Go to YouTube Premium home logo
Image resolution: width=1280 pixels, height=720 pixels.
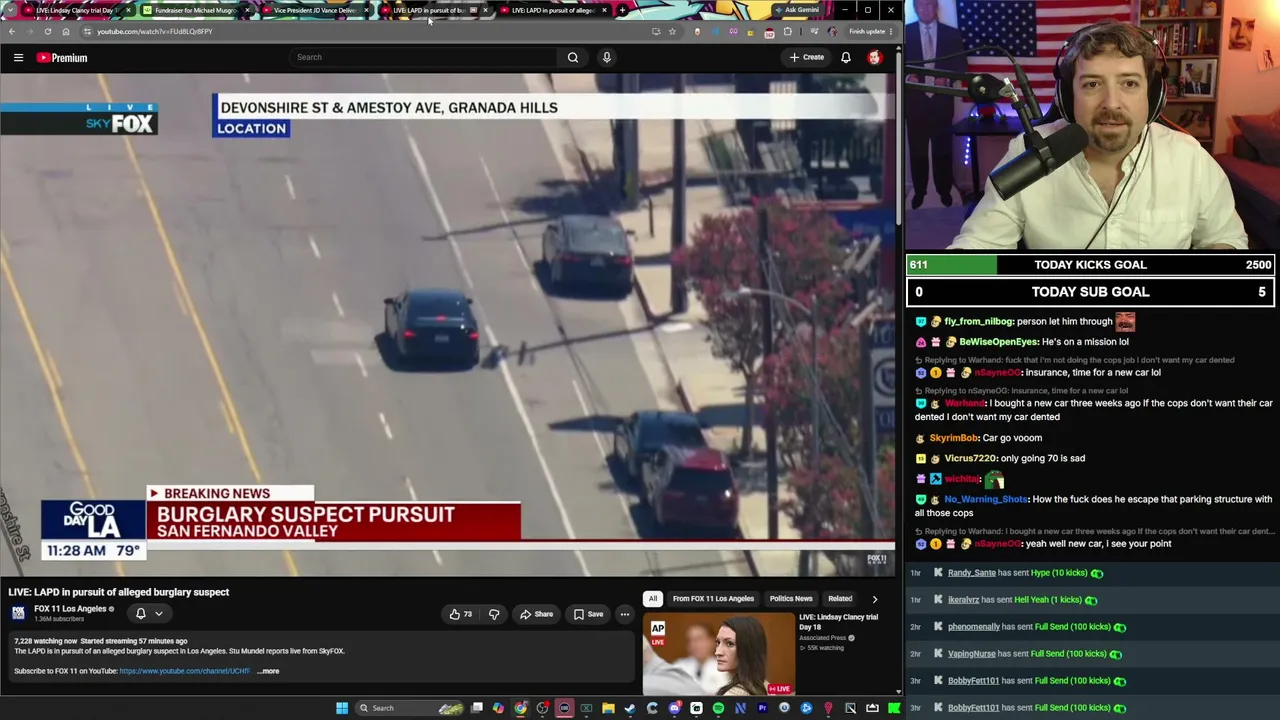coord(62,58)
